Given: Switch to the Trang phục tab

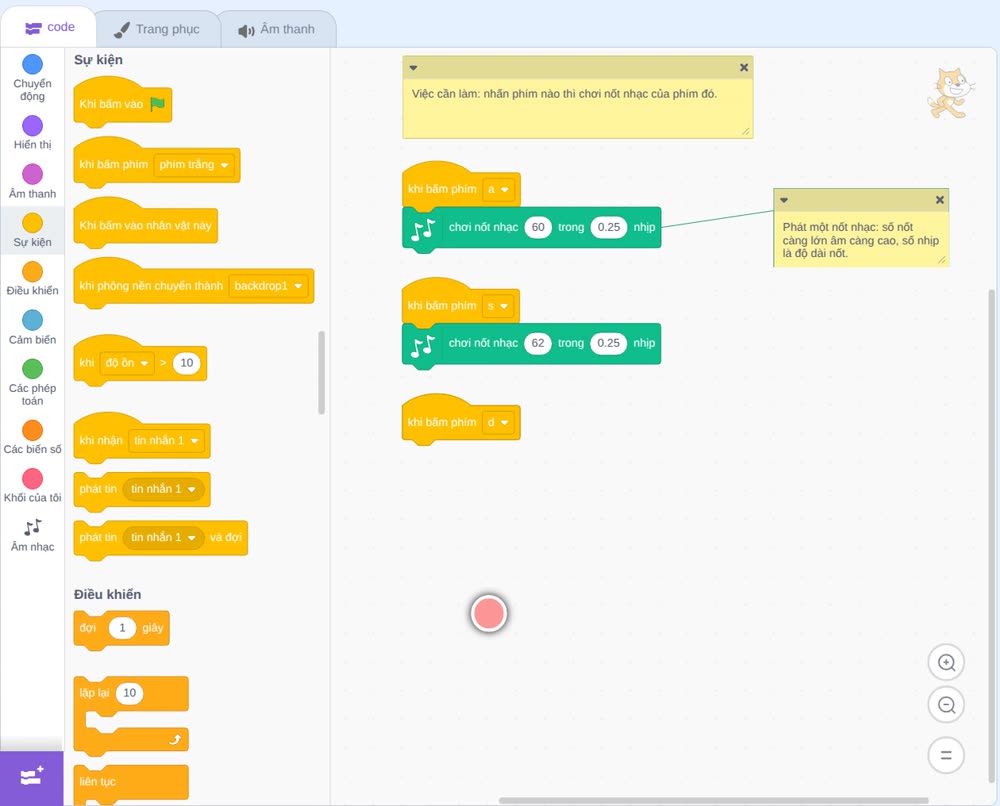Looking at the screenshot, I should (157, 29).
